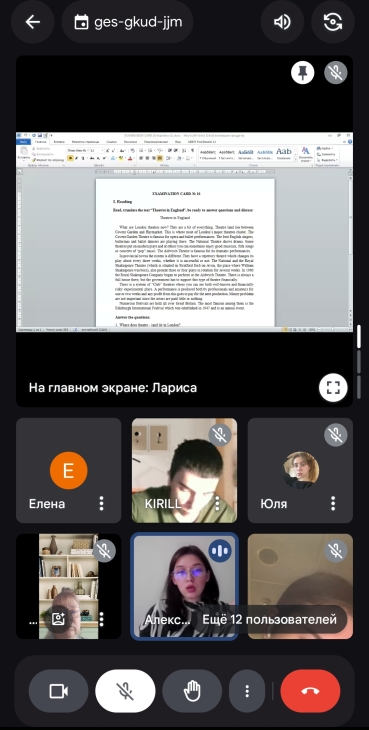Open the three-dot options on Юля's tile
Screen dimensions: 369x730
(333, 503)
